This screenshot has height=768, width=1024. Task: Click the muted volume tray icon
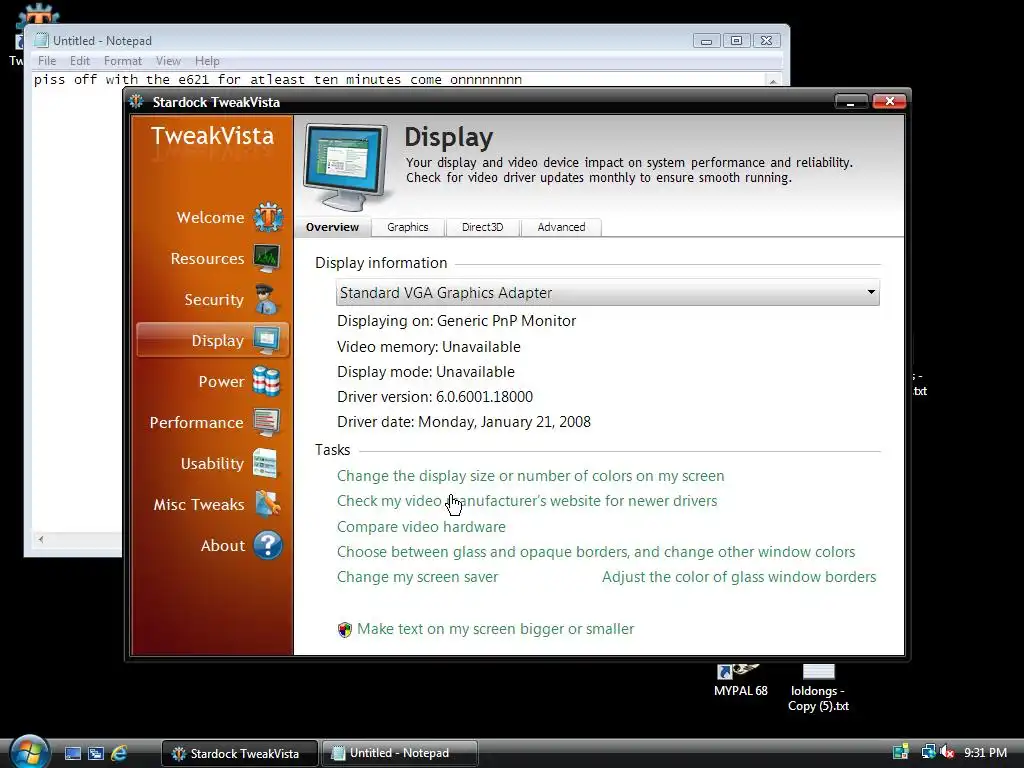pos(947,752)
